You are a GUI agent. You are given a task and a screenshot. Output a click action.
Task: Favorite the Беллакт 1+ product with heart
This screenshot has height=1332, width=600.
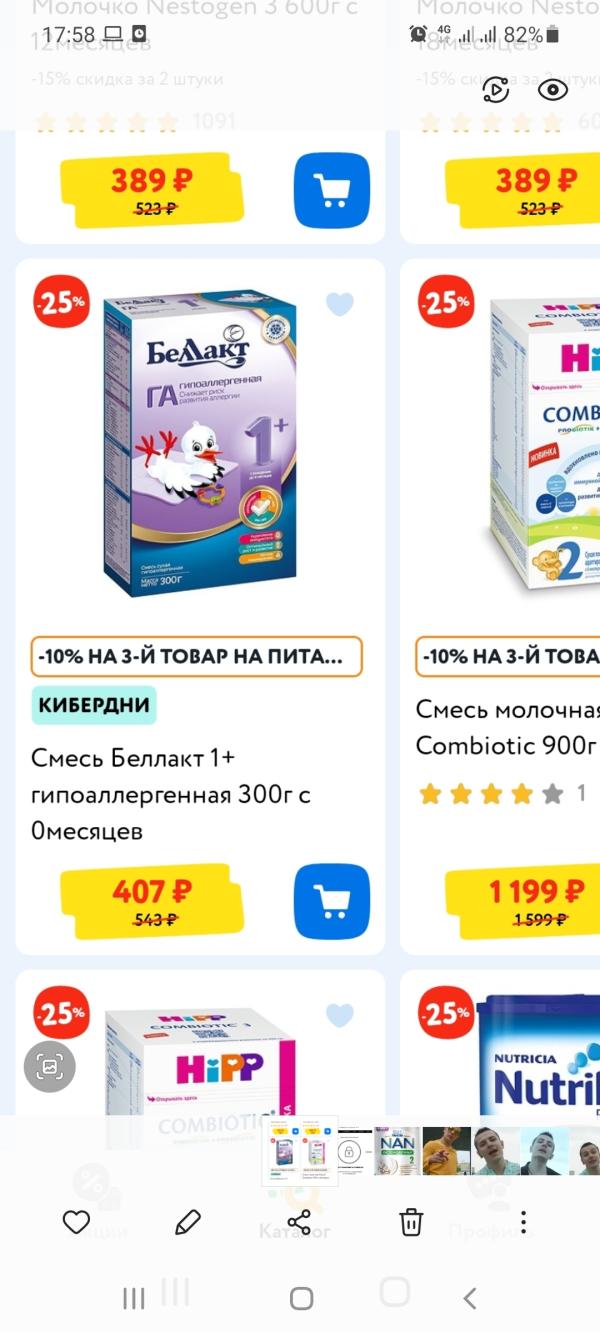pos(340,305)
